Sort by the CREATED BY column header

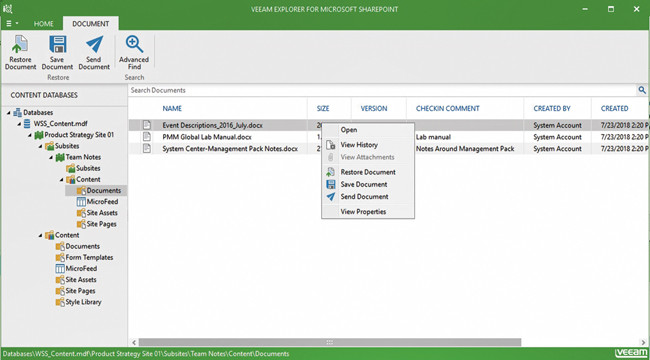click(x=552, y=109)
